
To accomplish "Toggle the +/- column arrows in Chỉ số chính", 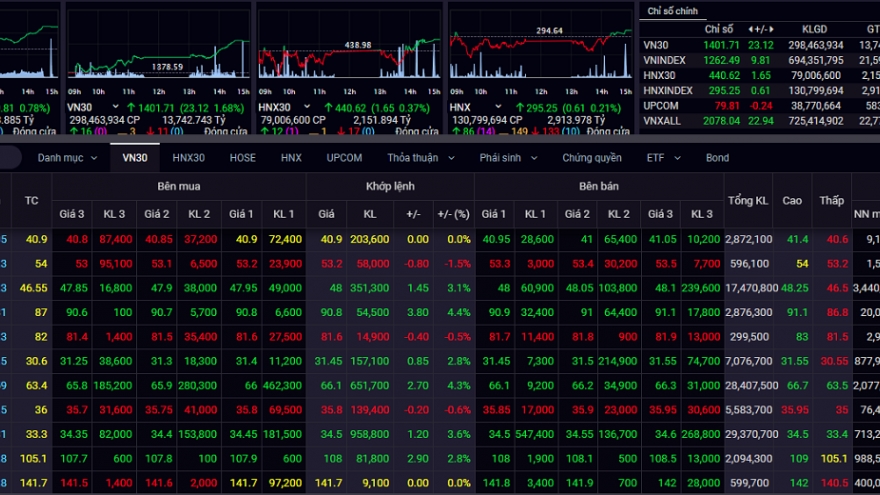I will point(761,29).
